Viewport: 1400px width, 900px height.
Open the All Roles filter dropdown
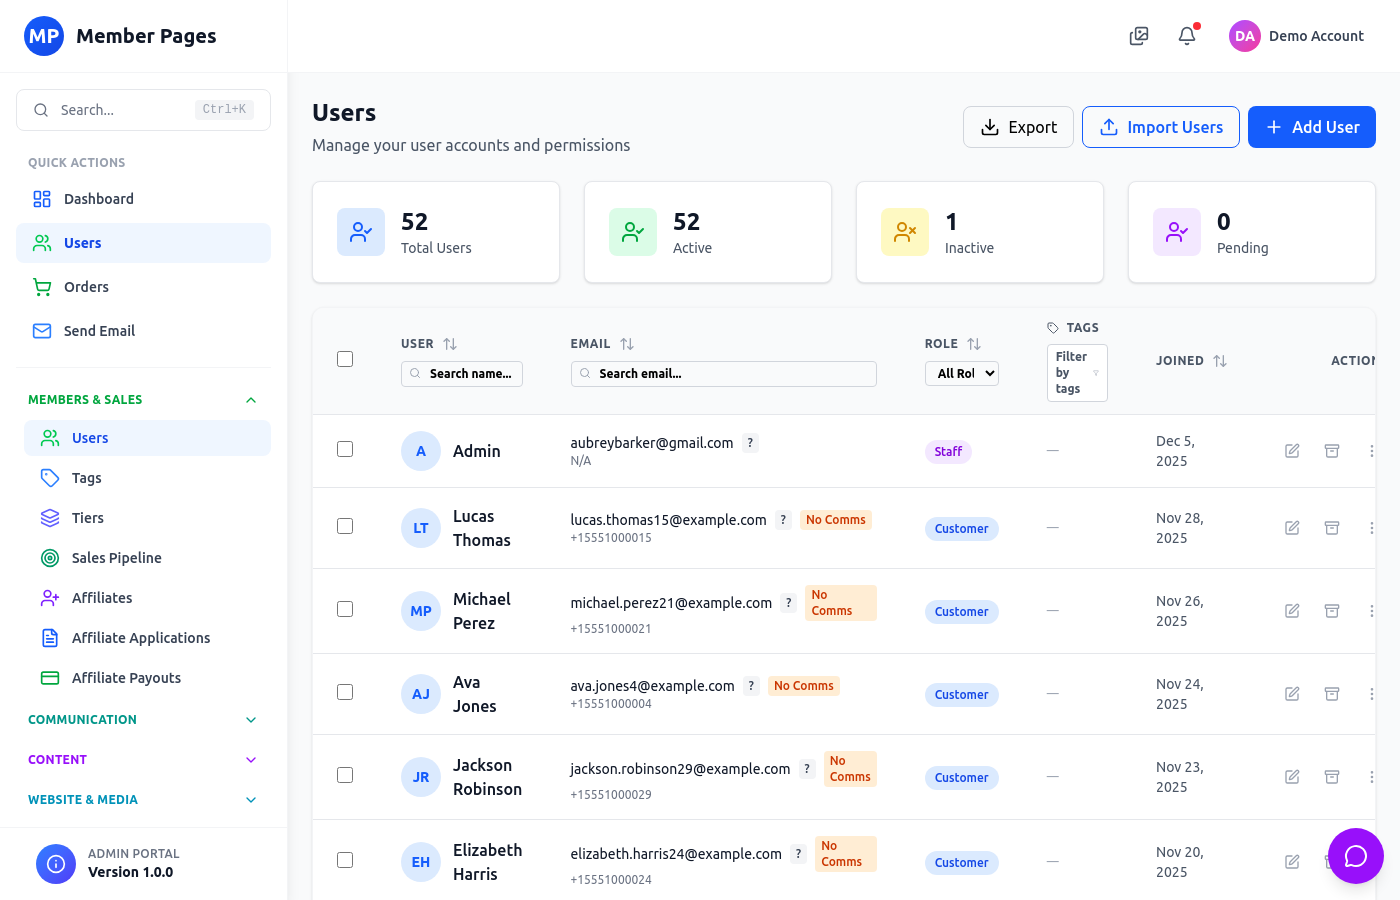coord(961,373)
